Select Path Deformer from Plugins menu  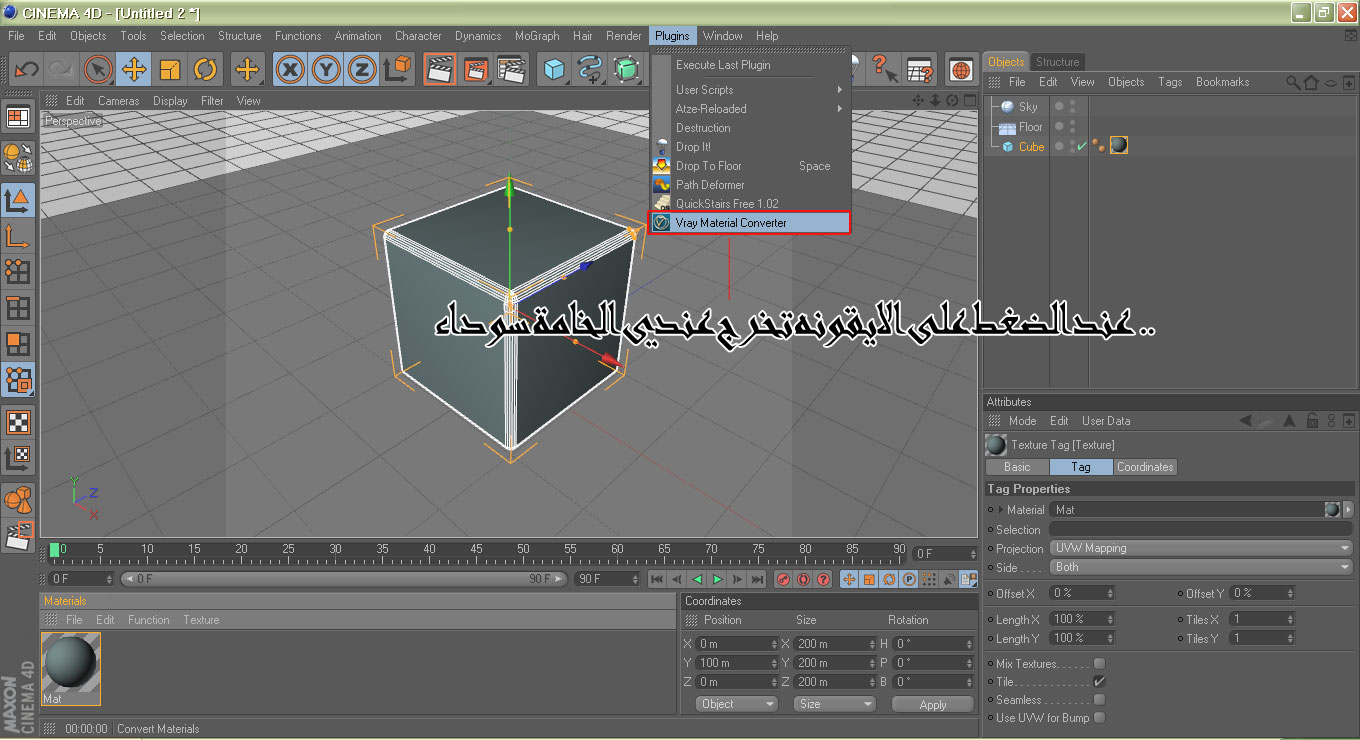750,185
